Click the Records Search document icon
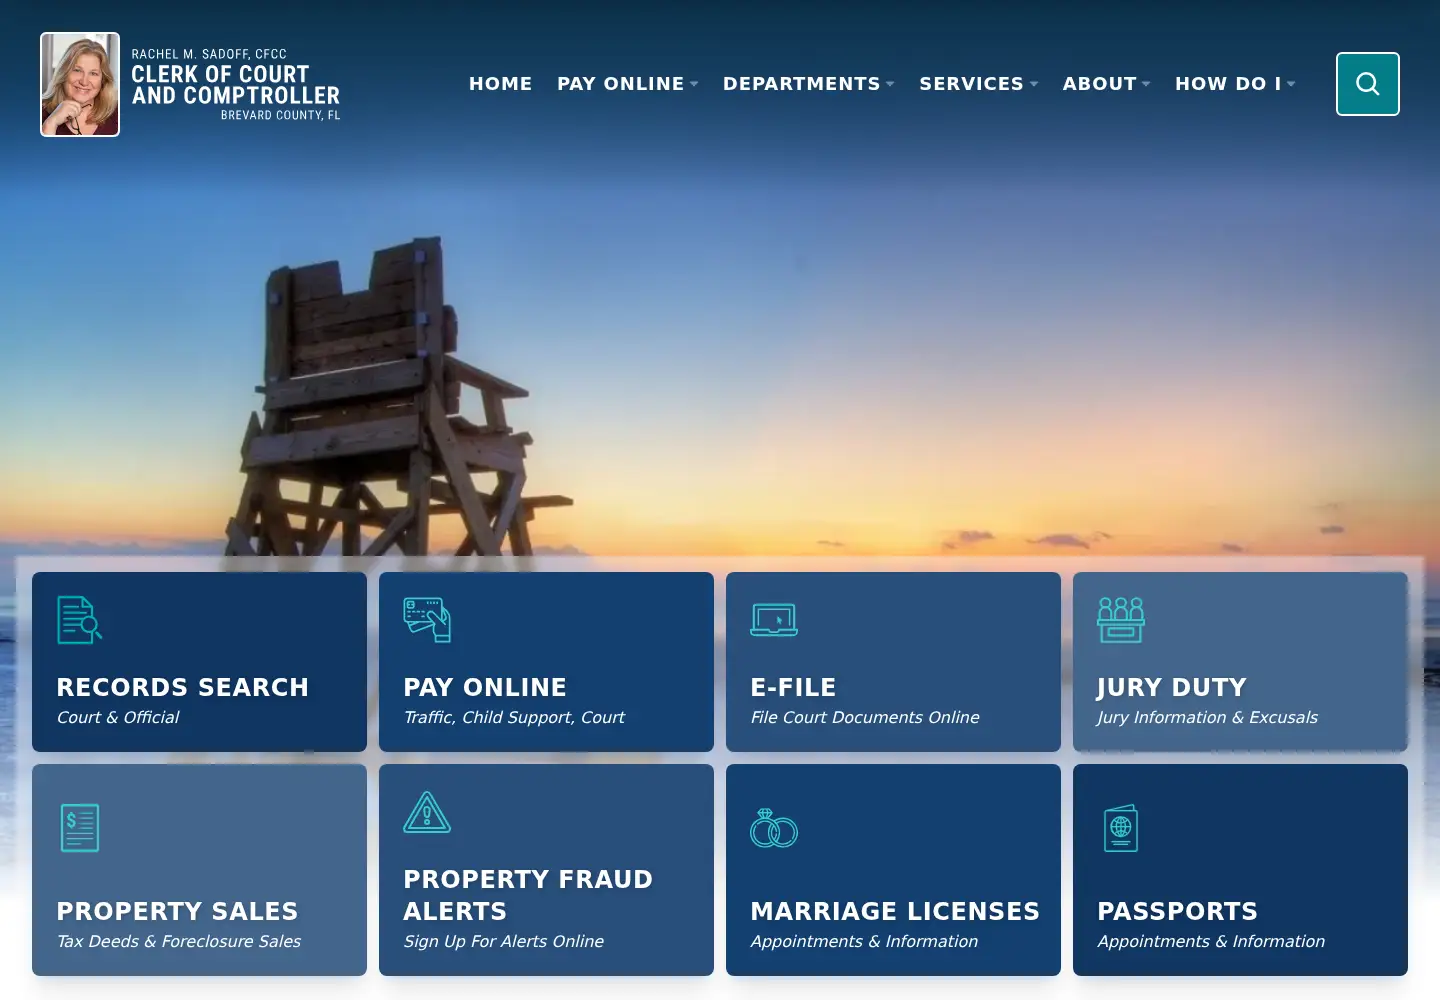This screenshot has width=1440, height=1000. coord(80,619)
